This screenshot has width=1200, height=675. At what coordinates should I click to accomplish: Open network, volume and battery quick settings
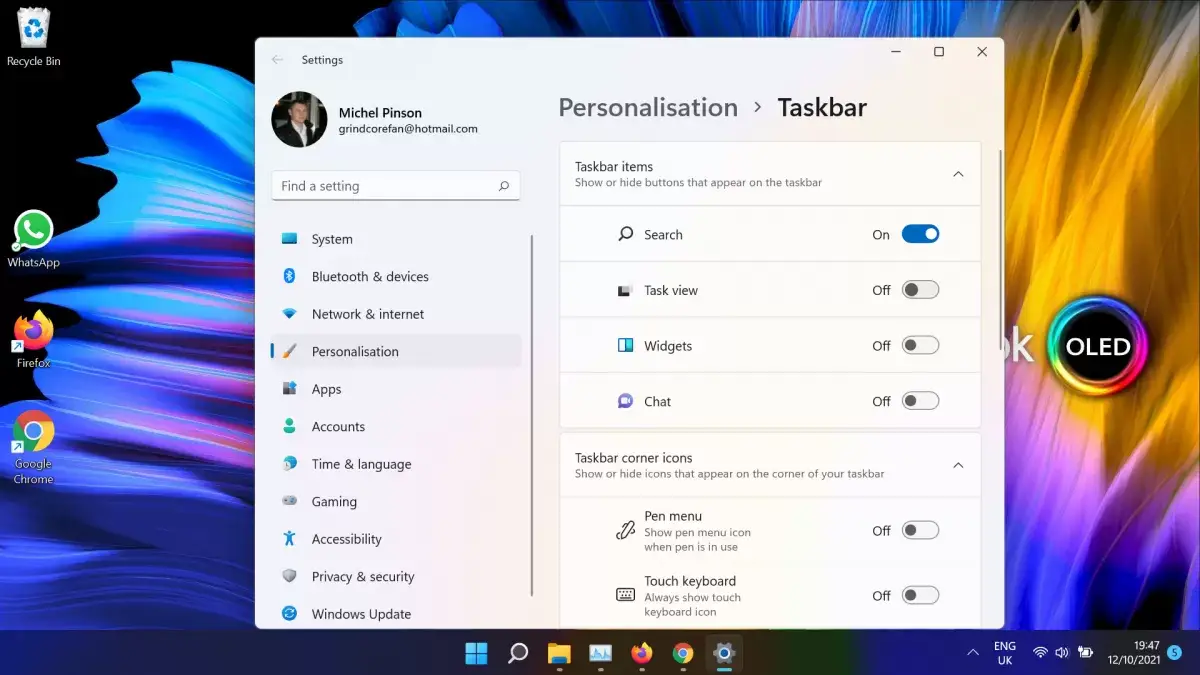coord(1063,653)
